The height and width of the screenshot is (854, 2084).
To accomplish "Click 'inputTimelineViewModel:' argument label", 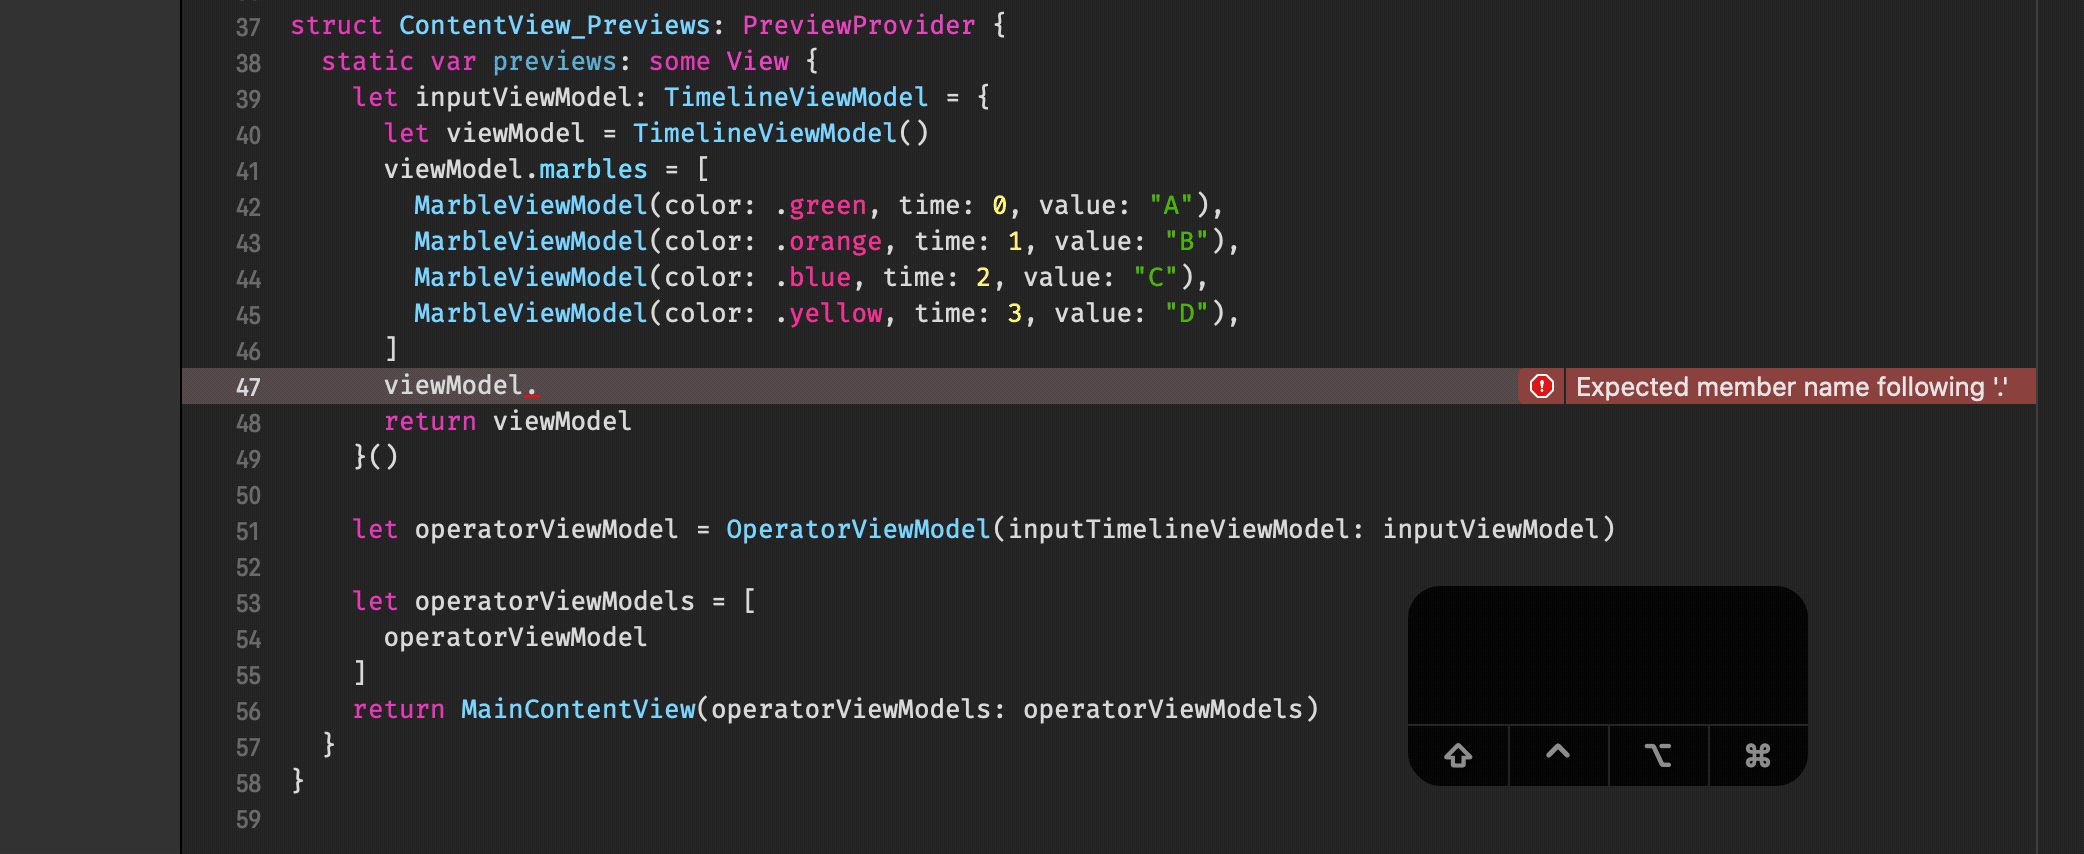I will (x=1186, y=530).
